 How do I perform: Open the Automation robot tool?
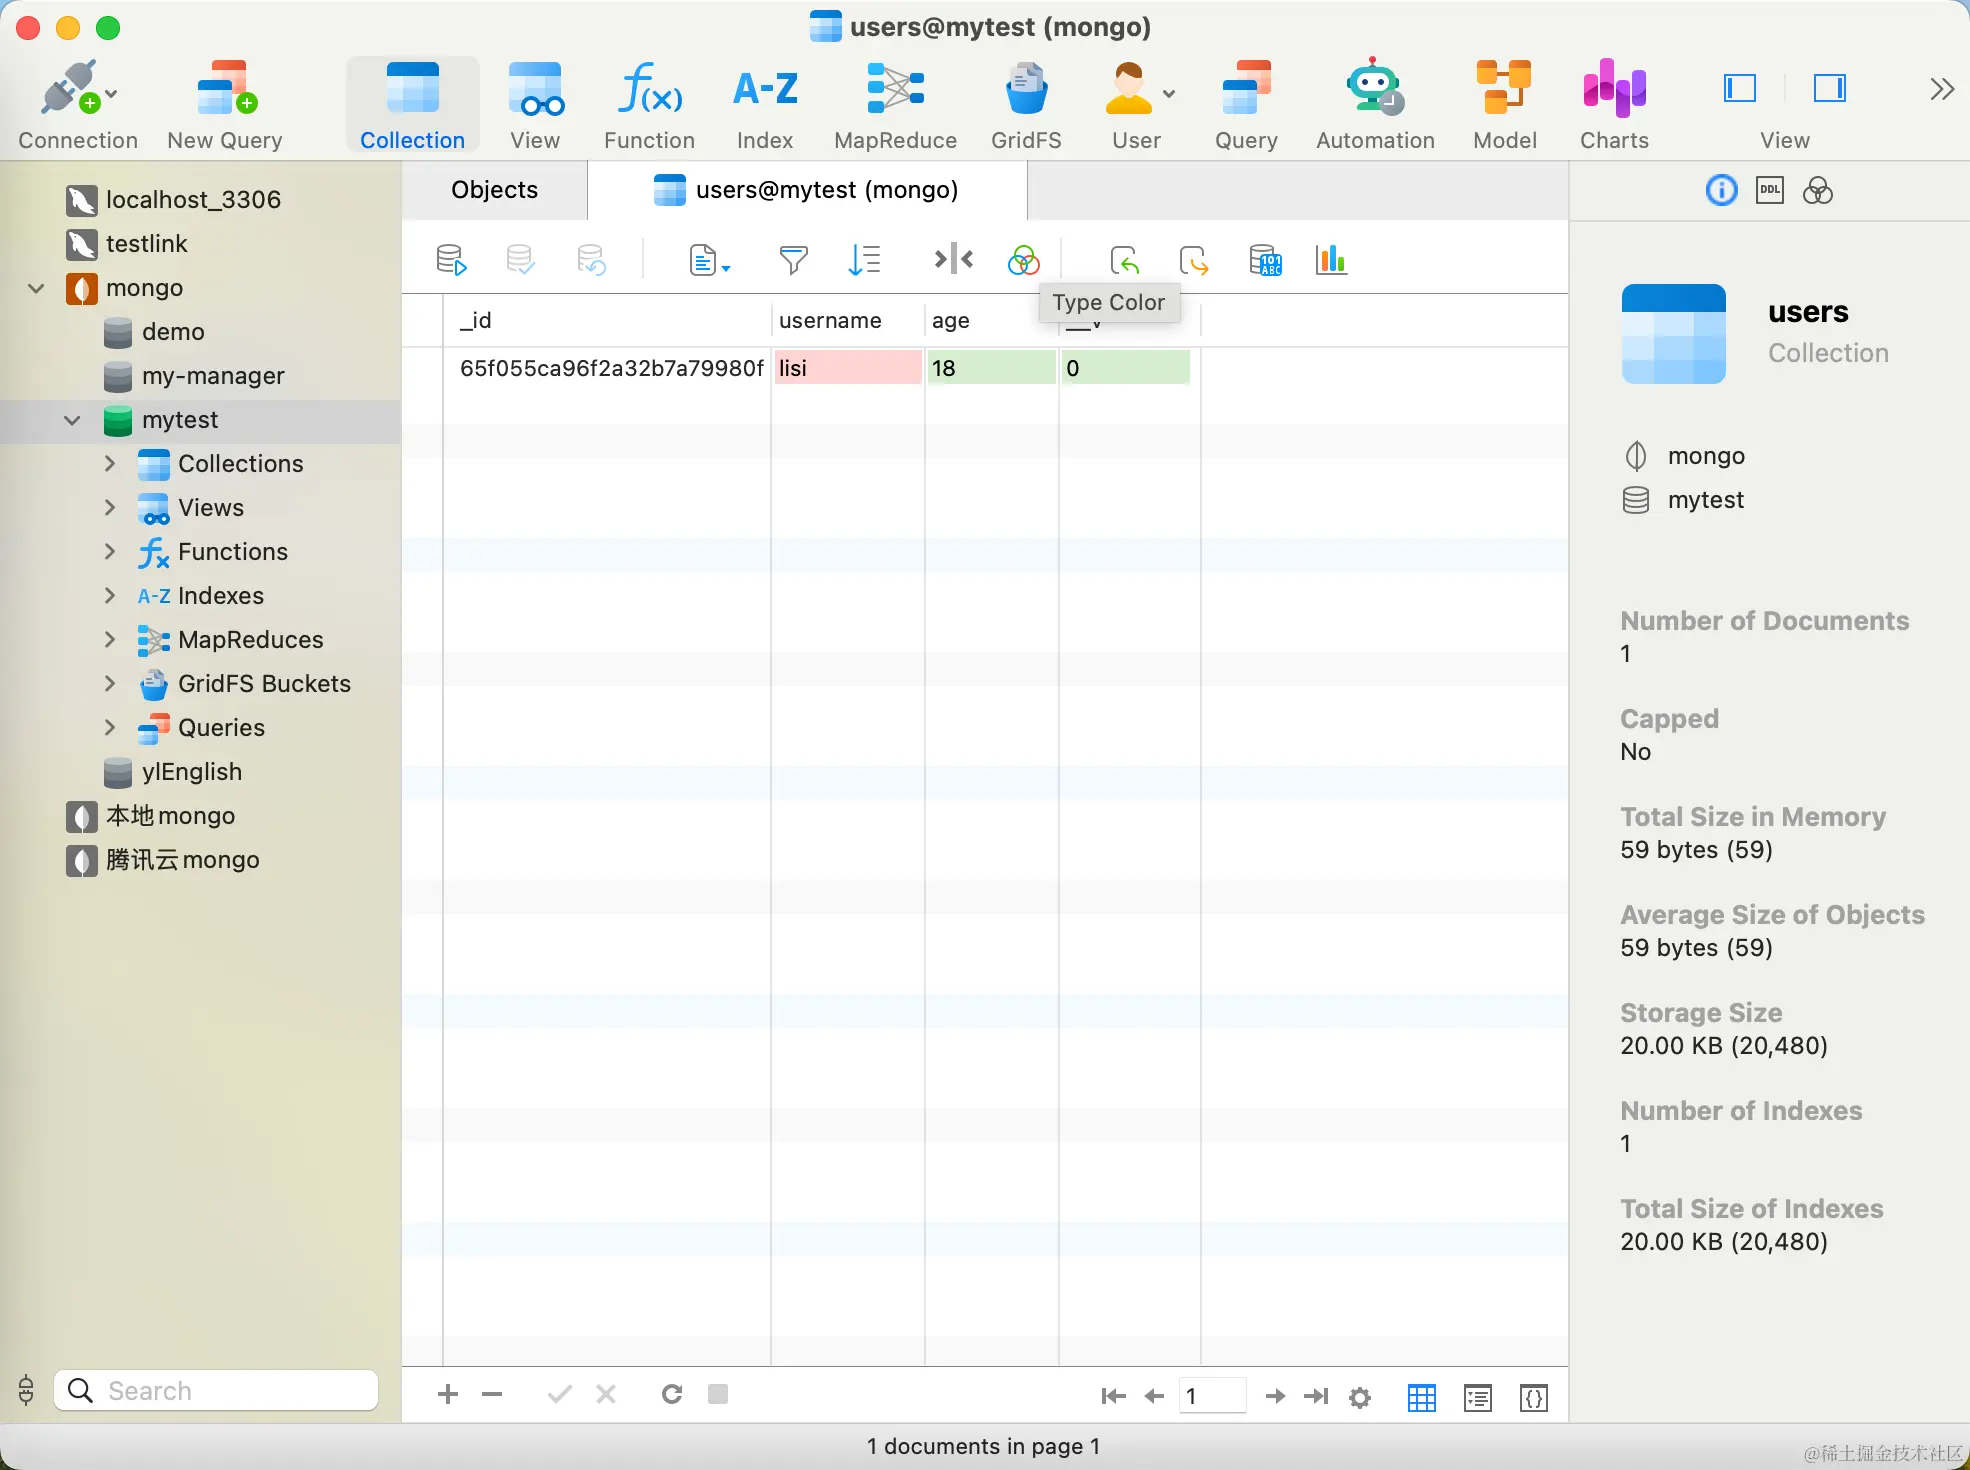(x=1374, y=105)
